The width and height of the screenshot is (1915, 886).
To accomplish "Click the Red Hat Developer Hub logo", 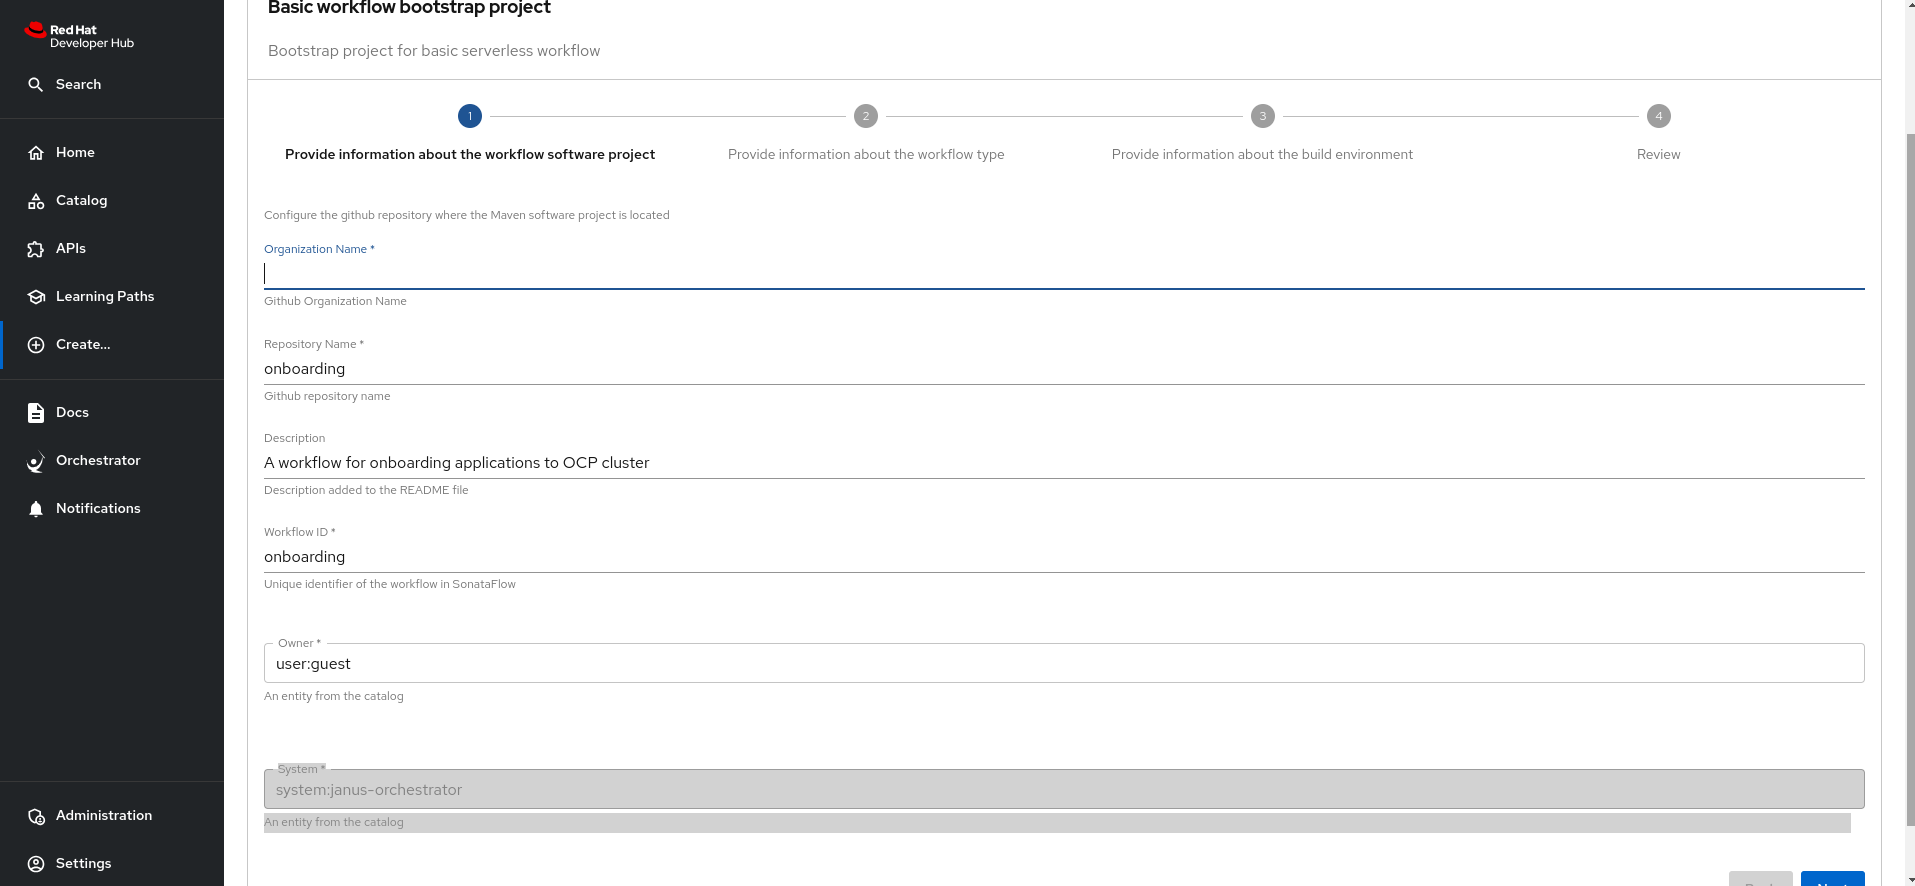I will pyautogui.click(x=79, y=35).
